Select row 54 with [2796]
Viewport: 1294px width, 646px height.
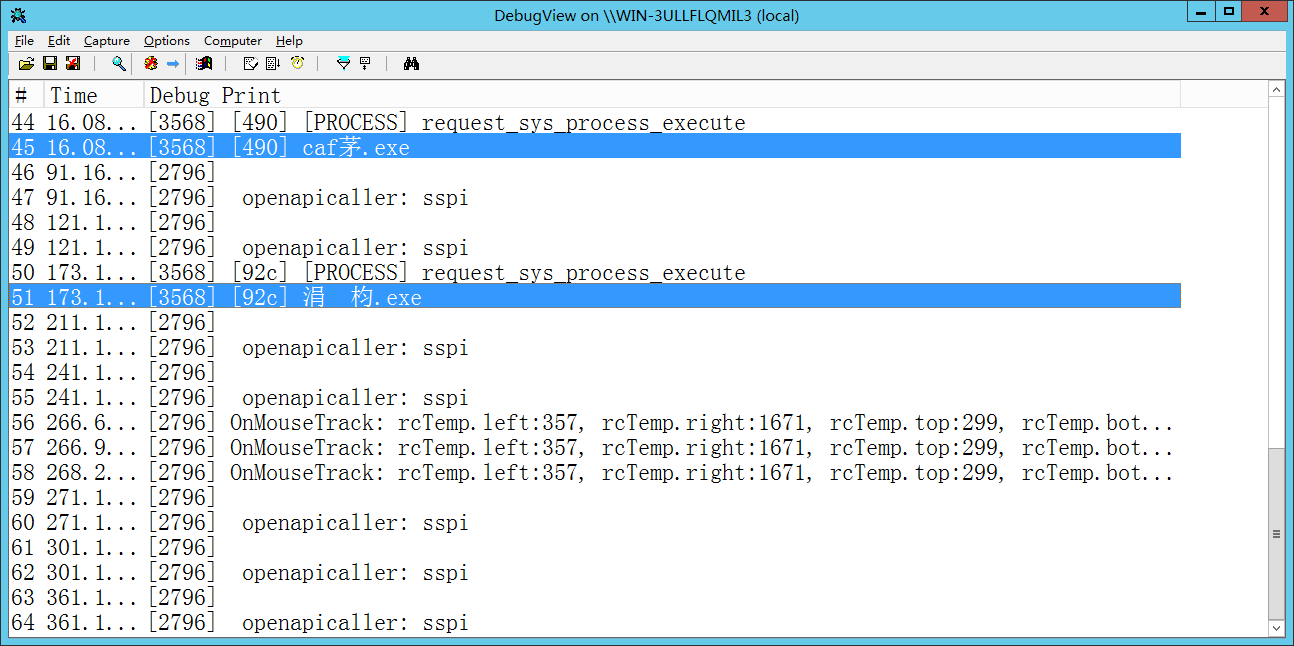tap(595, 372)
